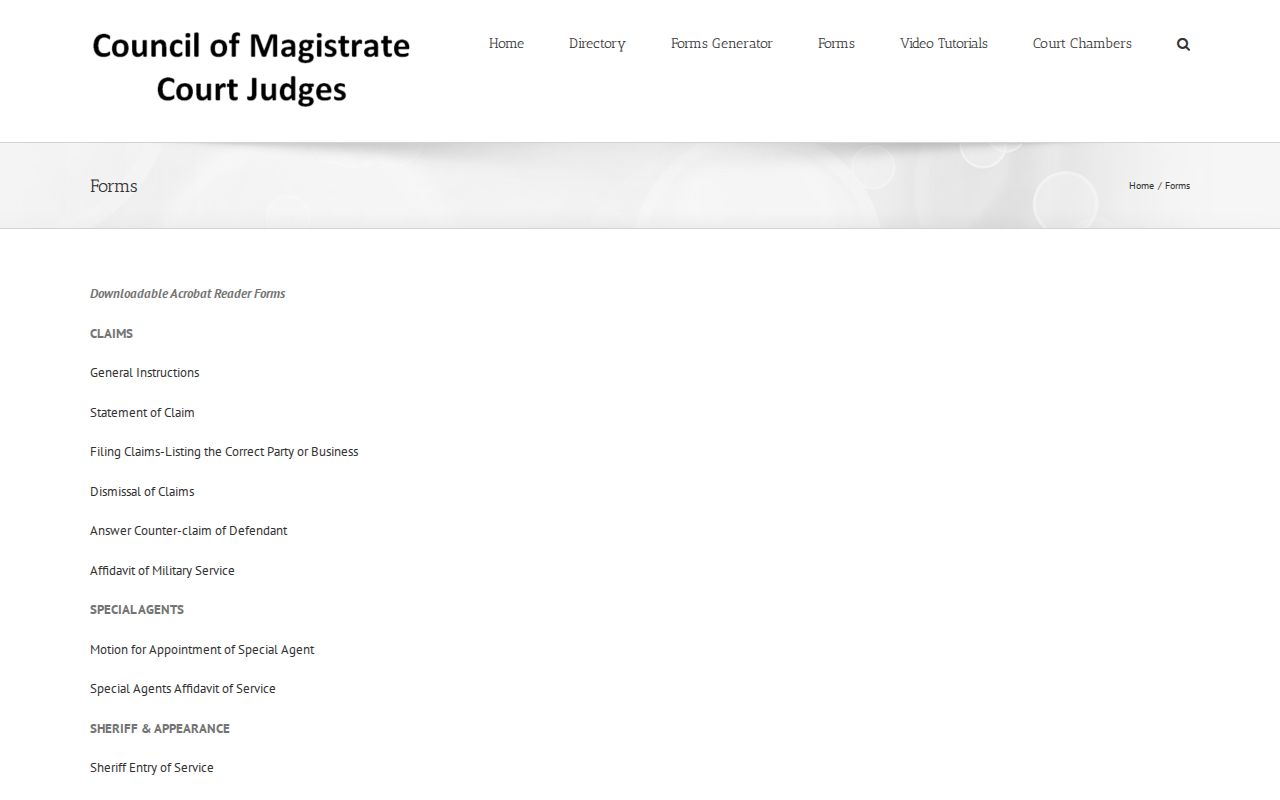Click the Downloadable Acrobat Reader Forms text
This screenshot has height=800, width=1280.
coord(187,294)
